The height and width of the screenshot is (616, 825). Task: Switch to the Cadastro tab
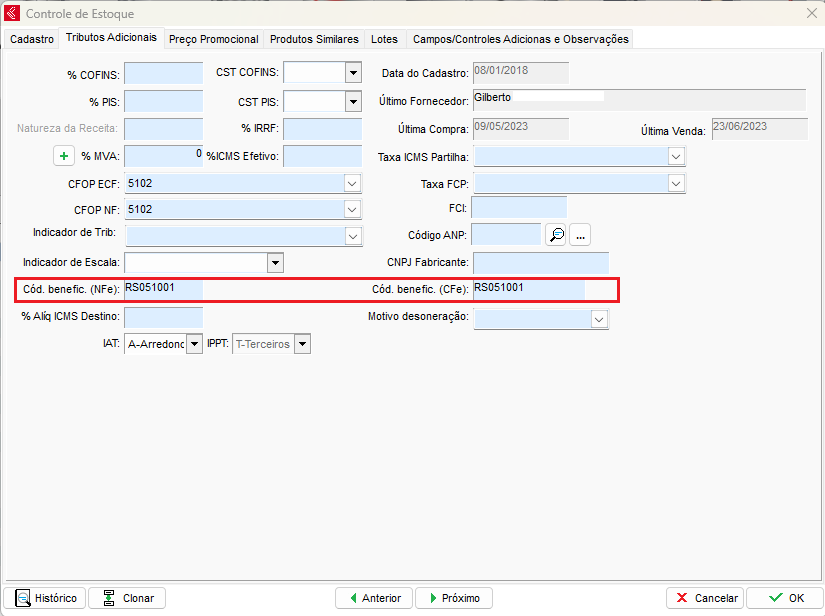click(x=32, y=39)
